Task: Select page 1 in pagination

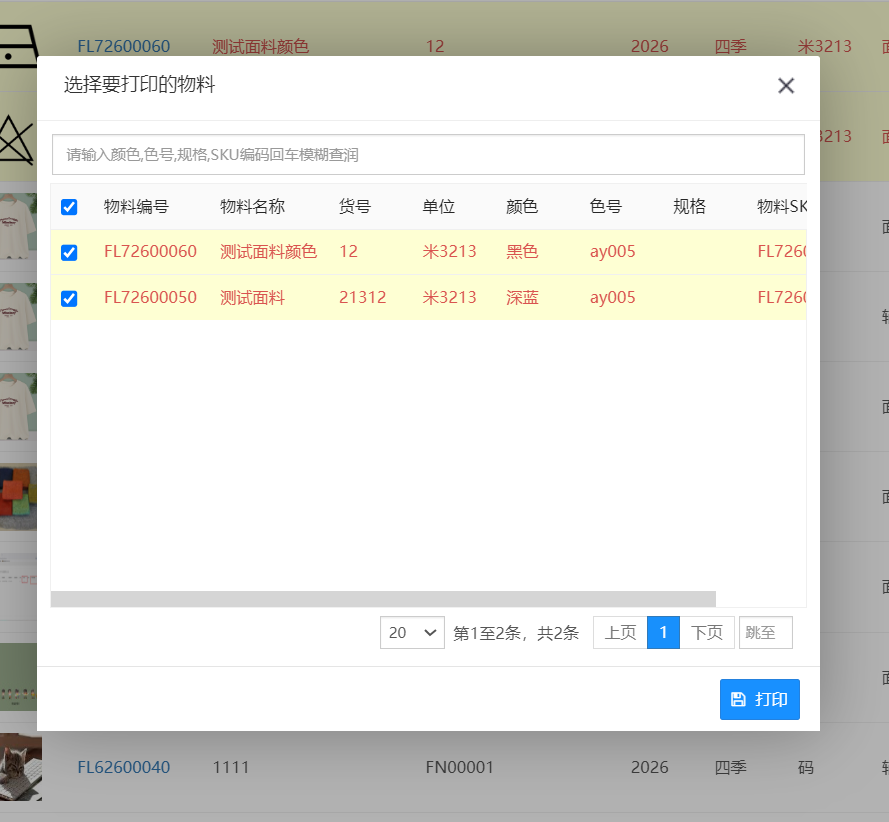Action: coord(663,633)
